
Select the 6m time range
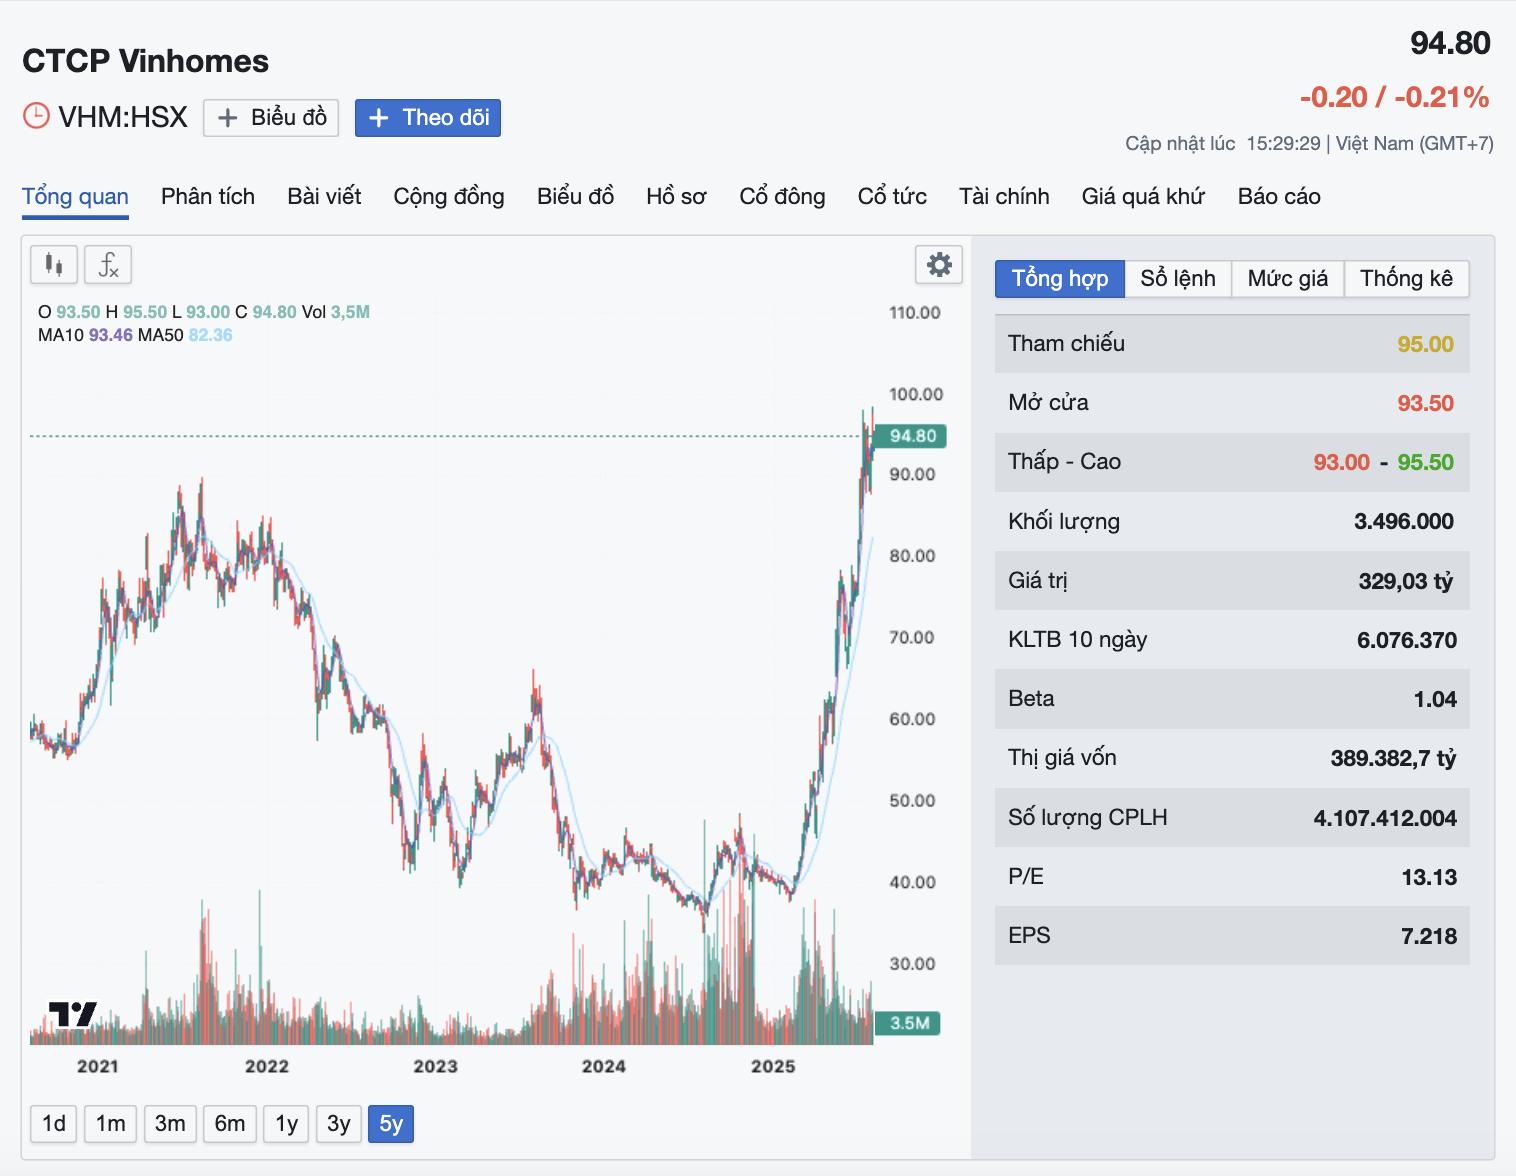pyautogui.click(x=230, y=1124)
